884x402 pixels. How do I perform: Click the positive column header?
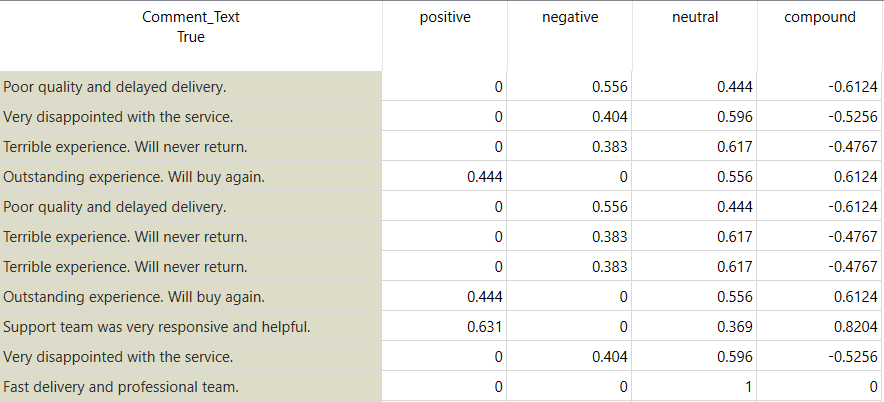pyautogui.click(x=445, y=17)
